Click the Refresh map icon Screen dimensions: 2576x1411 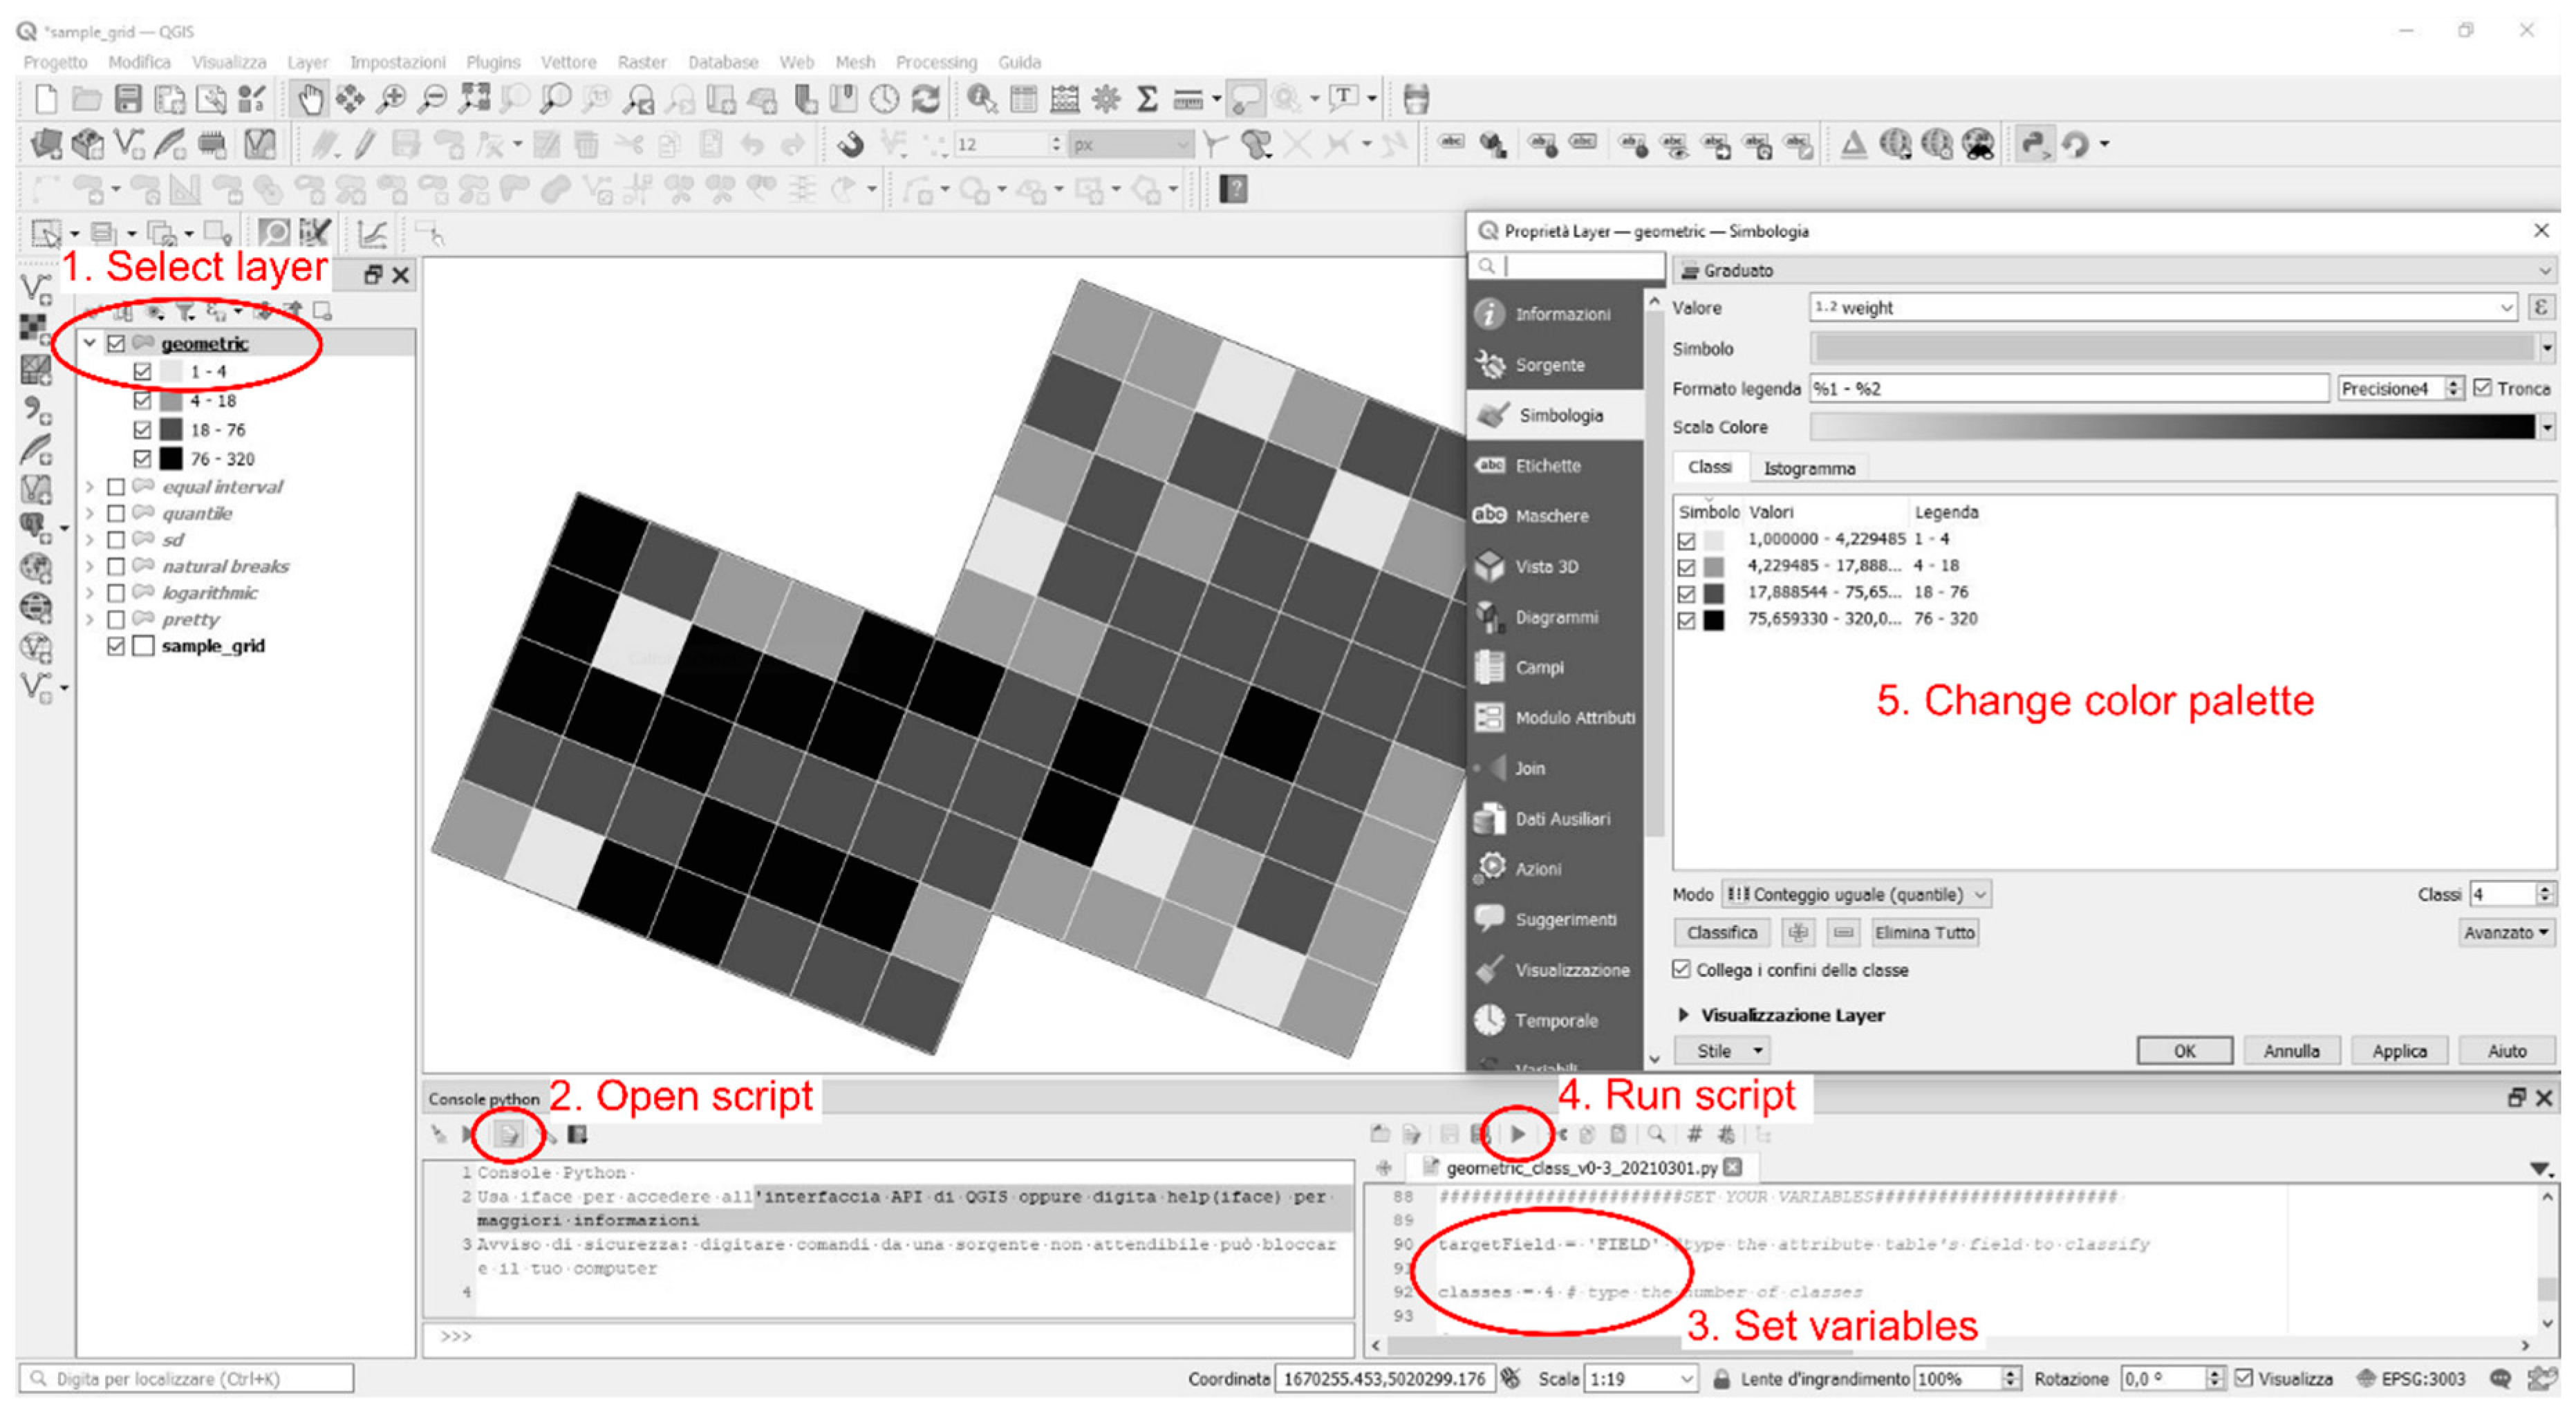[927, 99]
